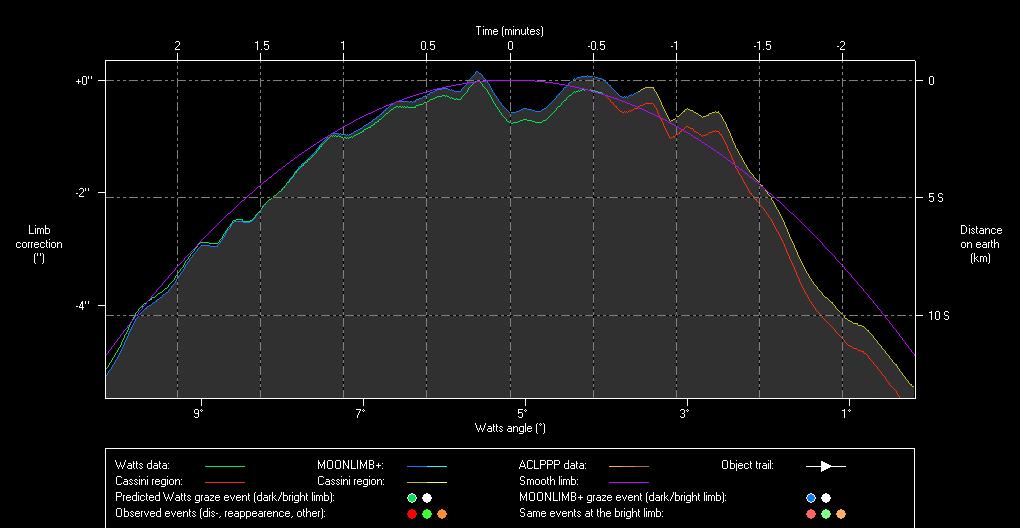
Task: Click the white predicted Watts graze dot
Action: click(427, 498)
